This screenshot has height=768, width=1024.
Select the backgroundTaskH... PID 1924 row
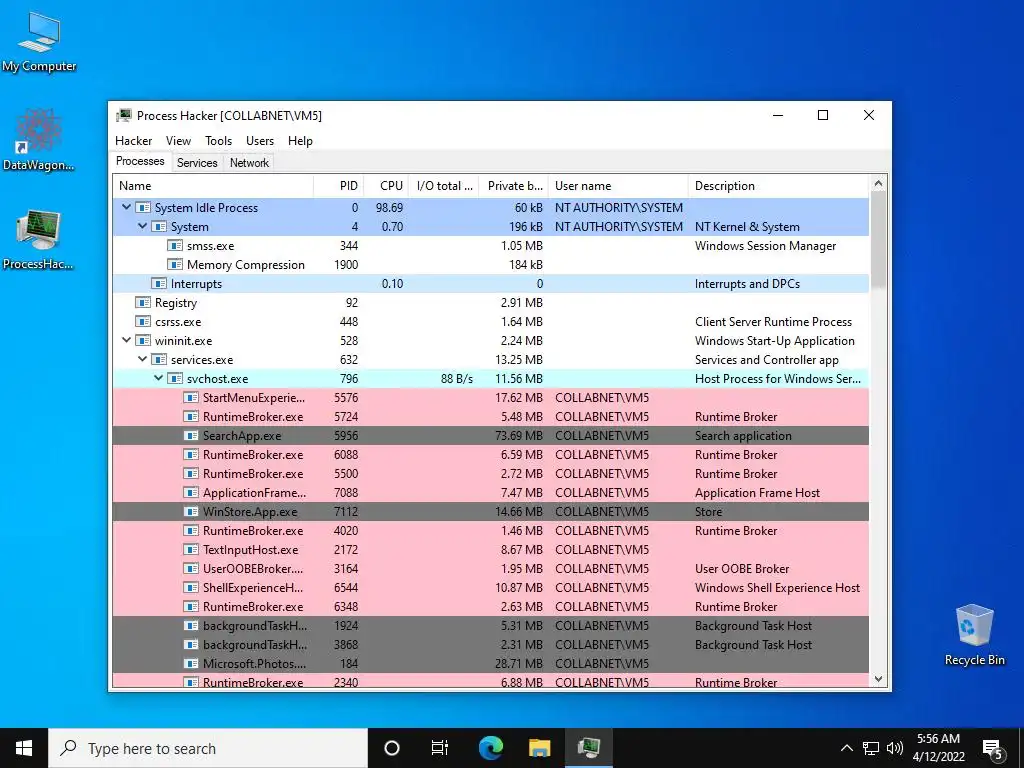pos(491,626)
